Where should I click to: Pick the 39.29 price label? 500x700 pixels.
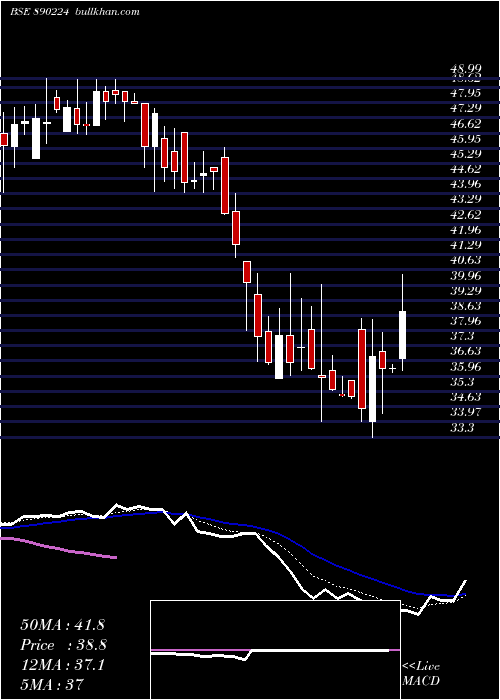point(466,291)
